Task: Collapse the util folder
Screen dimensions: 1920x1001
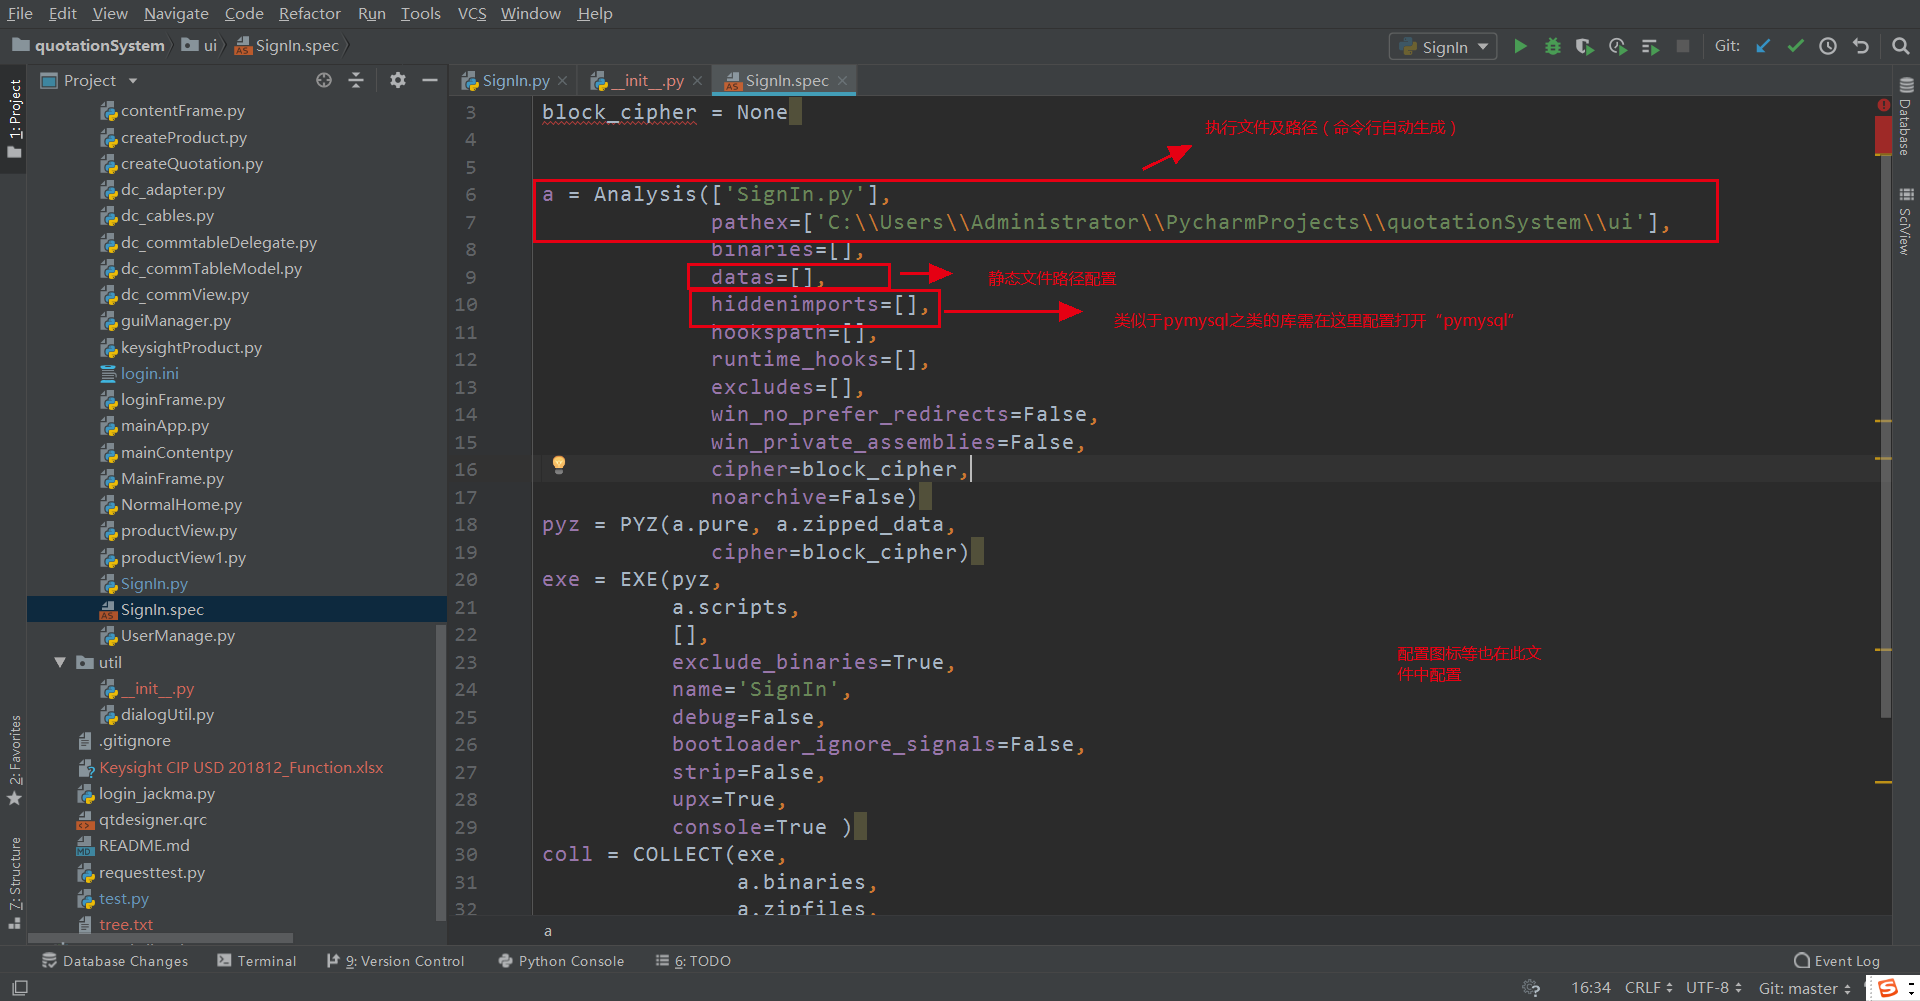Action: point(60,662)
